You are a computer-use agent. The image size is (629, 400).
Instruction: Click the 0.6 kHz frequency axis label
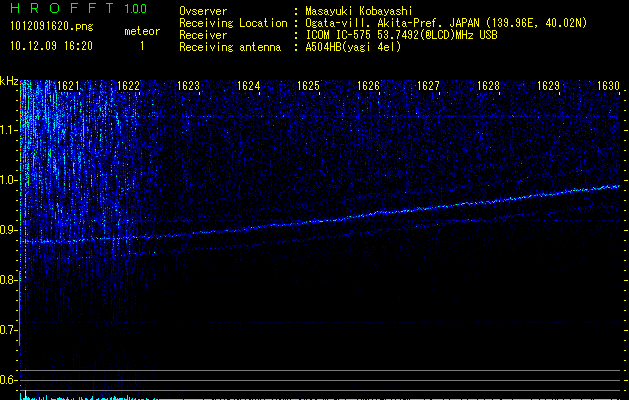tap(9, 380)
